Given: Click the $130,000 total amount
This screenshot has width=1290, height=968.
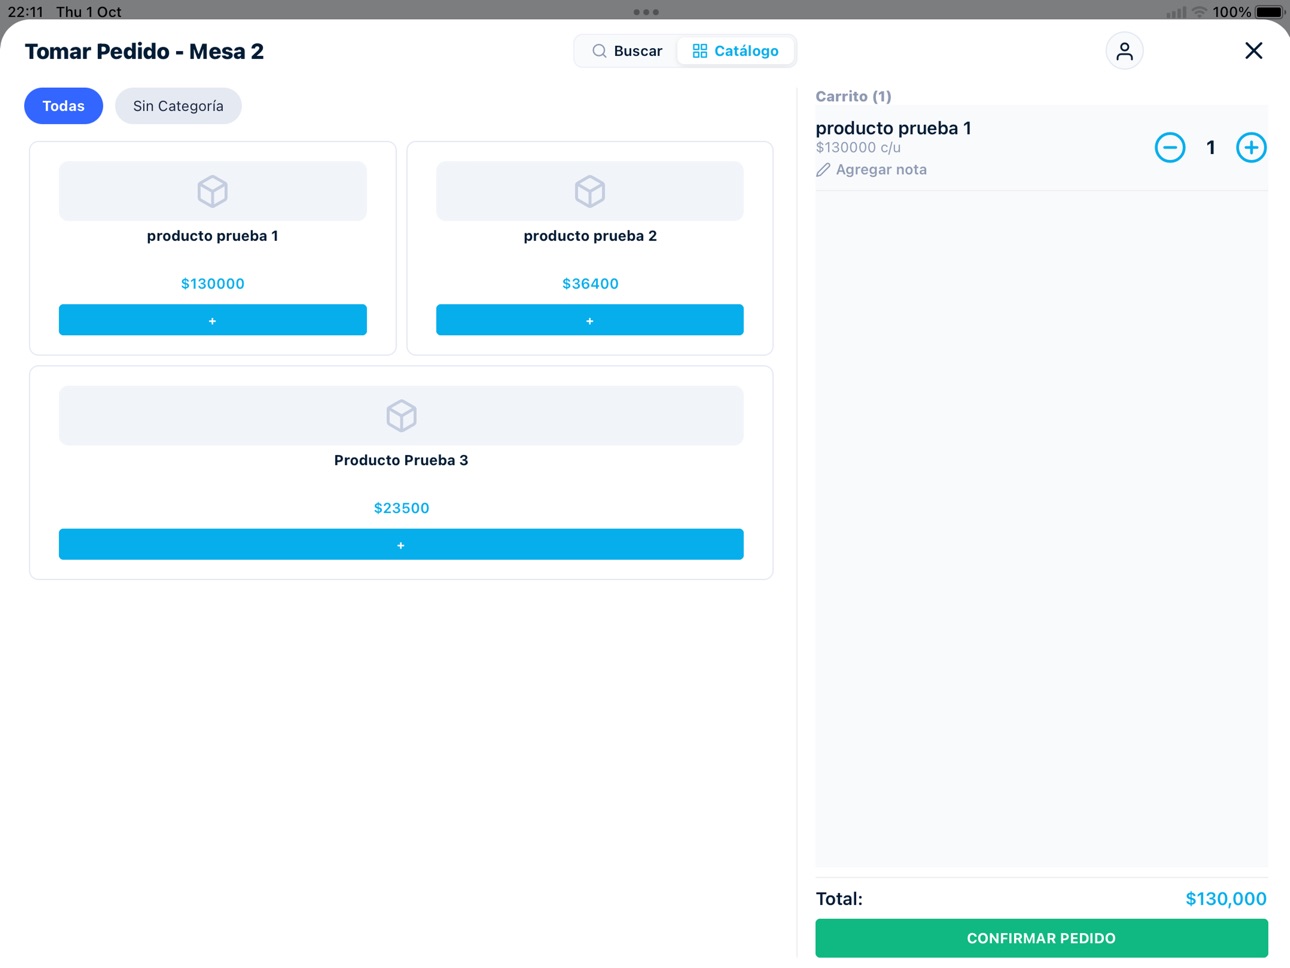Looking at the screenshot, I should click(1226, 899).
